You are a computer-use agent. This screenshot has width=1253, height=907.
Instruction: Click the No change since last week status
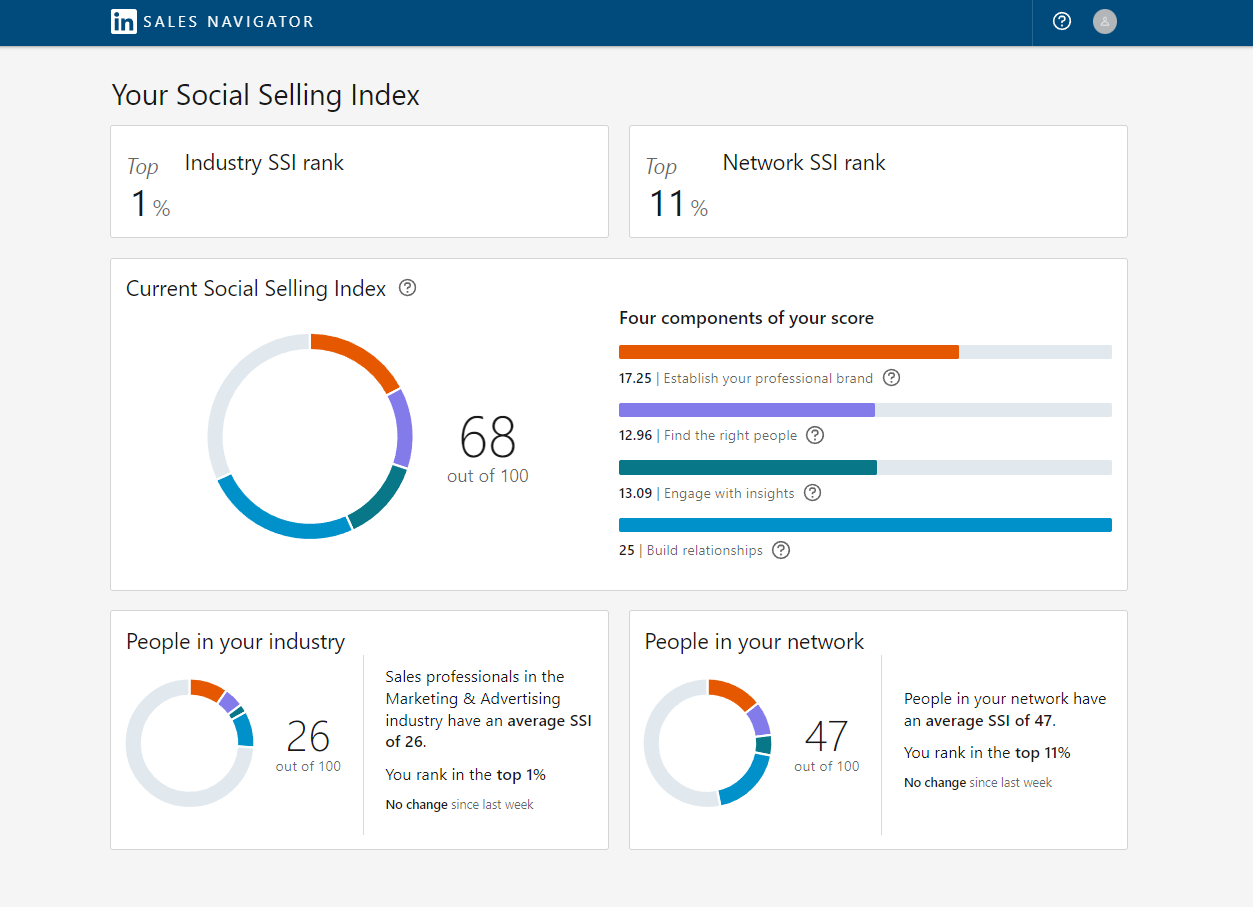459,804
